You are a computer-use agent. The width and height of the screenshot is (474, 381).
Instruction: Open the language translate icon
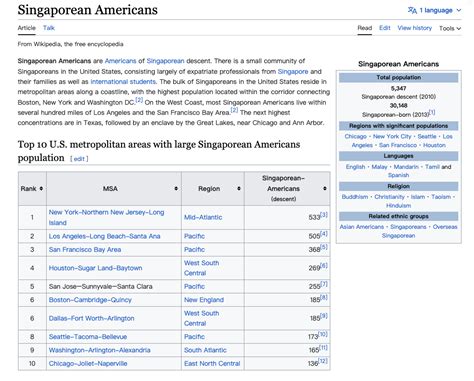[412, 10]
